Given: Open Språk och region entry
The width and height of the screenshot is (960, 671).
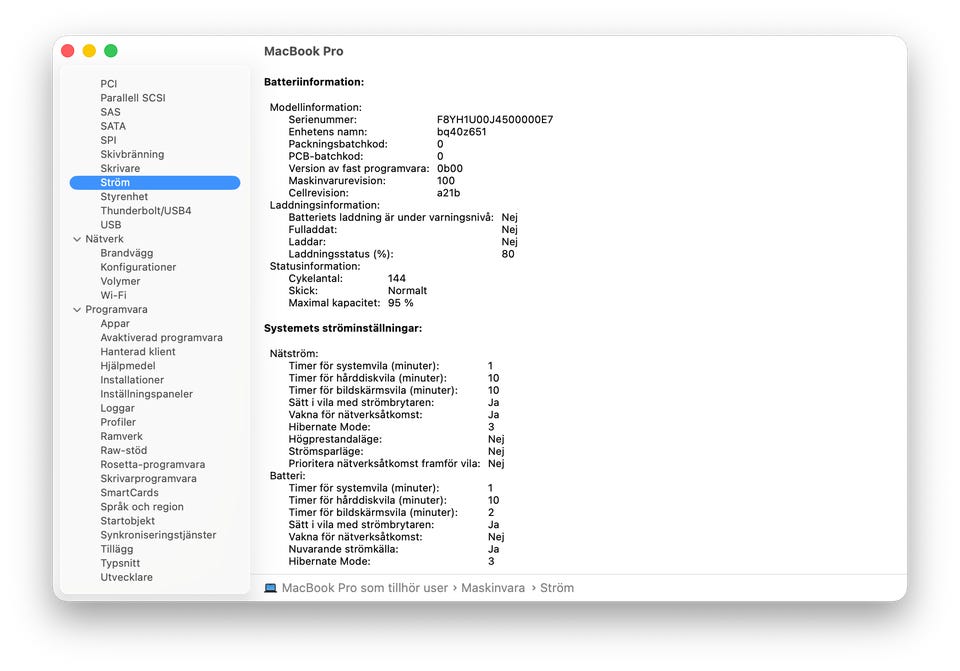Looking at the screenshot, I should [x=142, y=506].
